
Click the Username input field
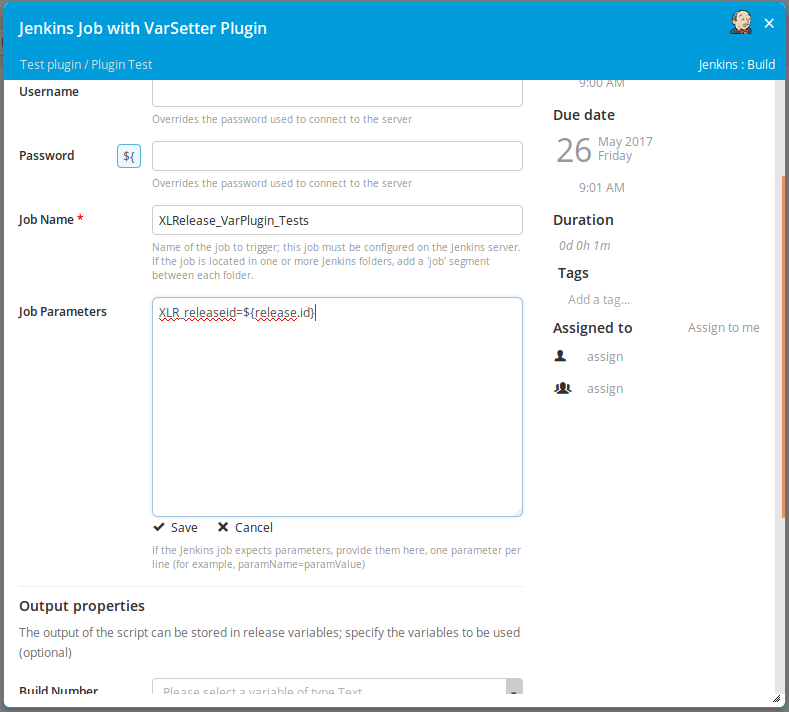(337, 93)
